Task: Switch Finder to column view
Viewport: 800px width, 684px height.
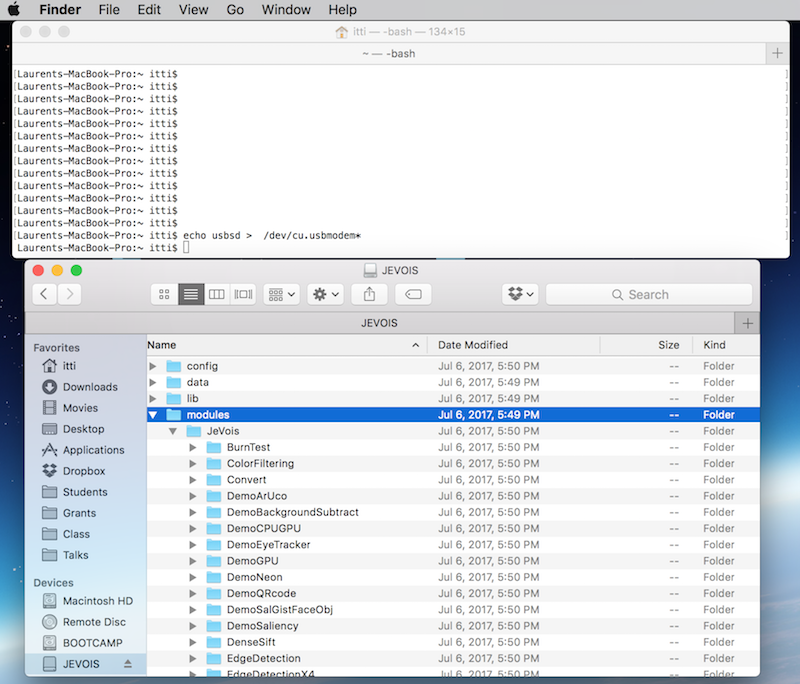Action: click(217, 294)
